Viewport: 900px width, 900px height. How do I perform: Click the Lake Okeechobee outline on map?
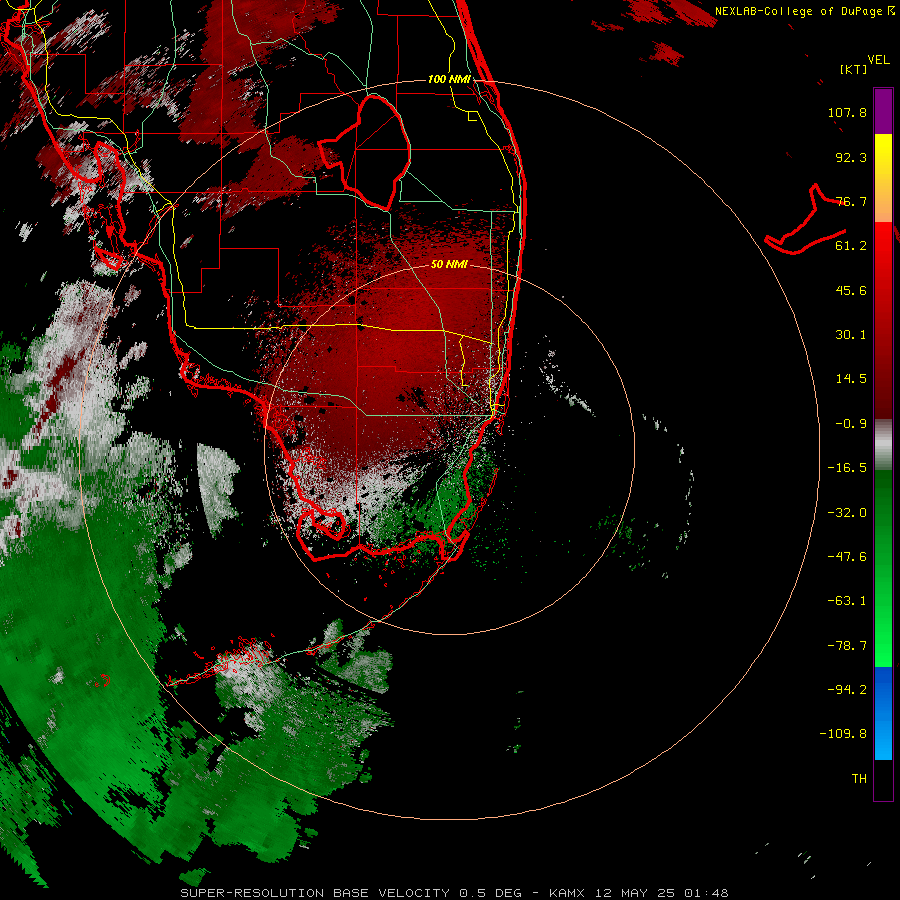coord(366,152)
